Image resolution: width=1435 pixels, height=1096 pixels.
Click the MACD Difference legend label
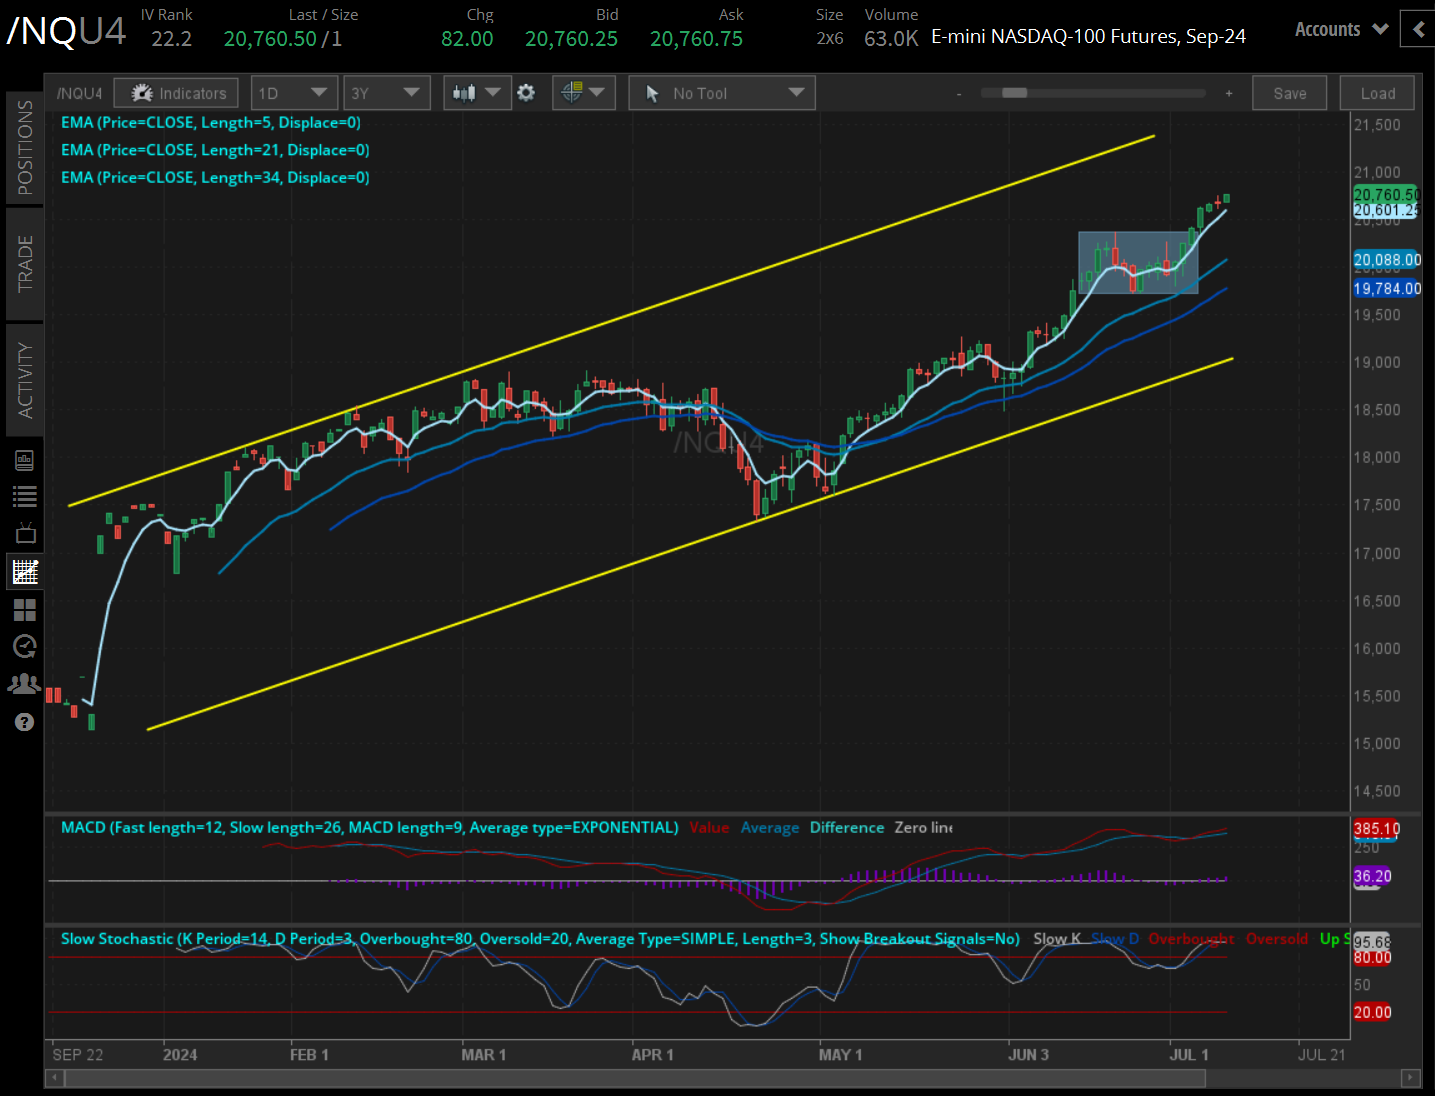(x=847, y=827)
